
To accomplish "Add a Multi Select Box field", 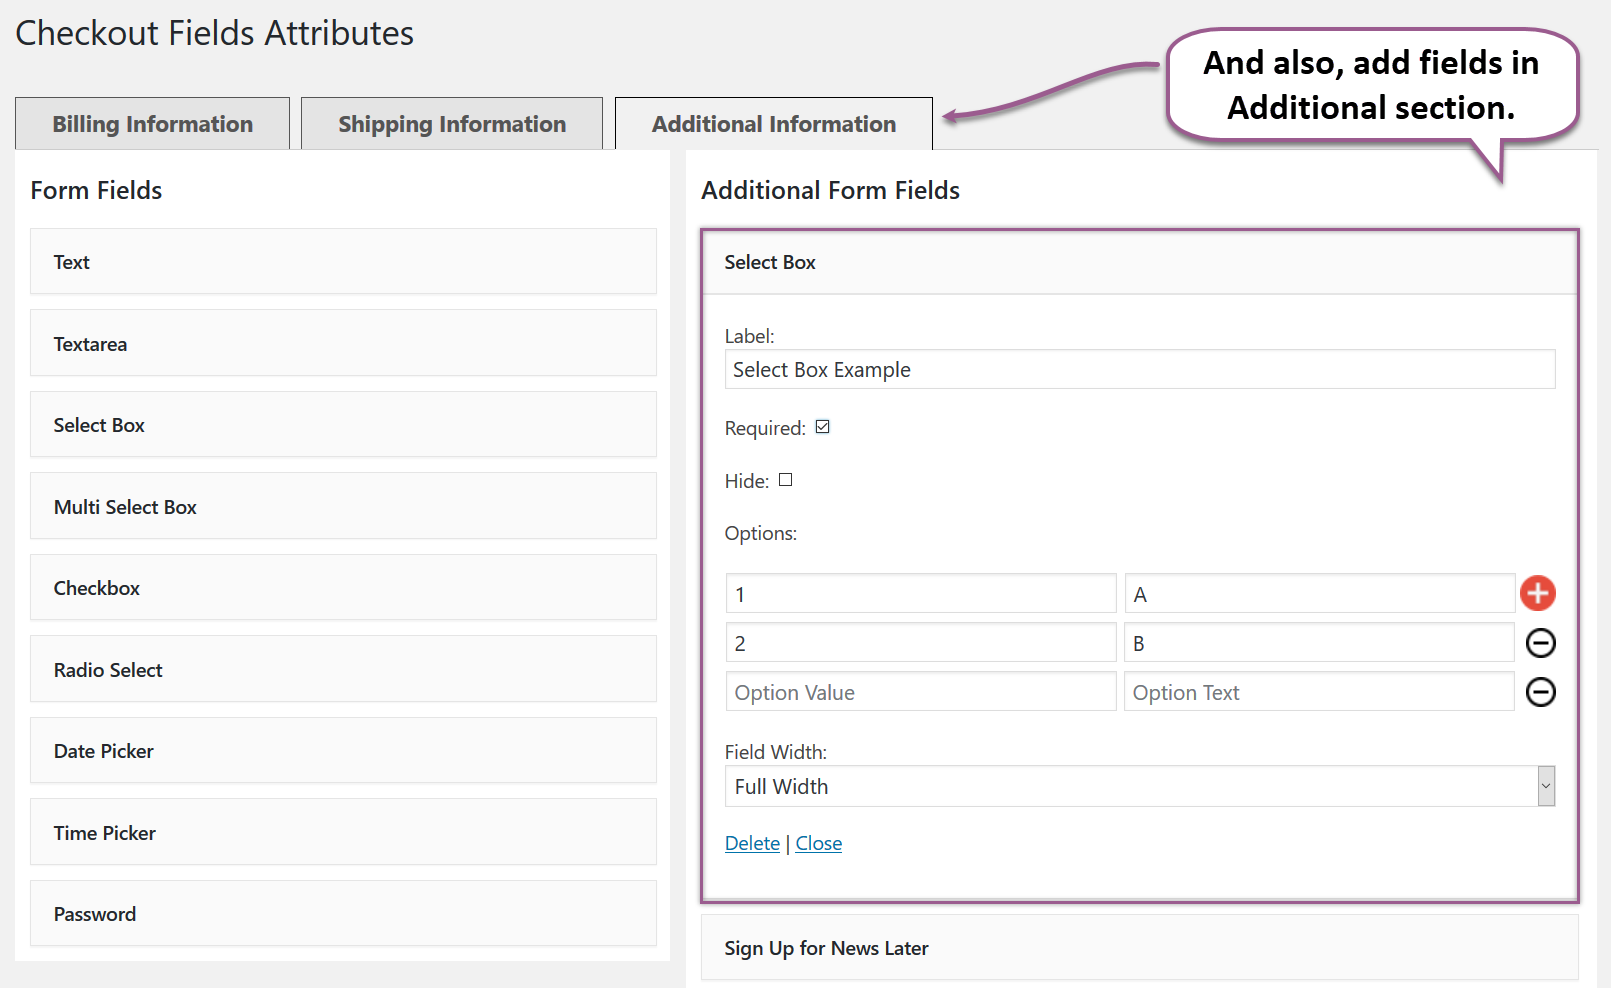I will [x=343, y=506].
